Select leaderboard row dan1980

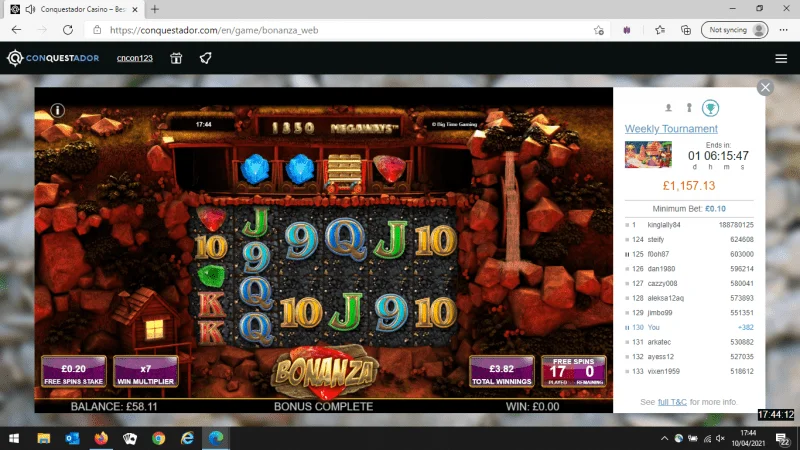pos(689,269)
